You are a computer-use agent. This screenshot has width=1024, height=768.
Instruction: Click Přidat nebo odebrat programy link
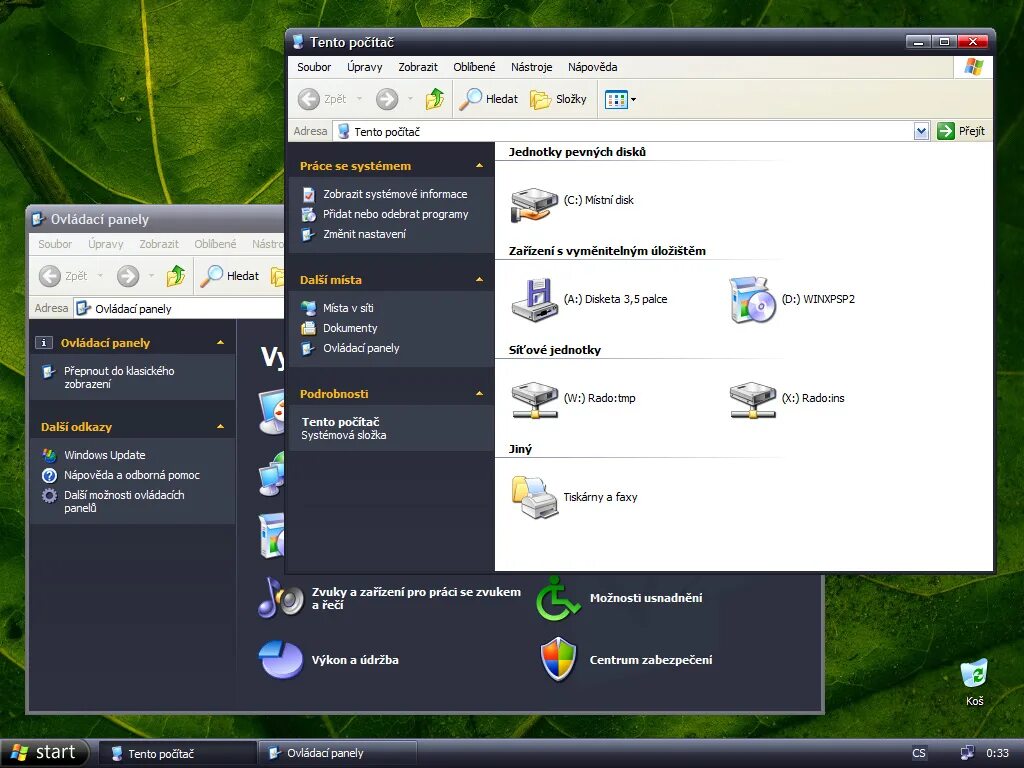(x=396, y=214)
